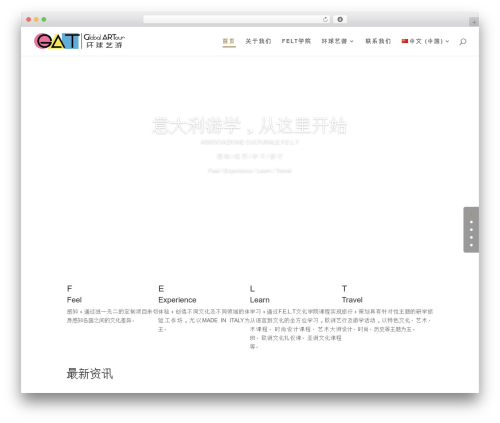Open the 关于我们 menu item
The height and width of the screenshot is (423, 500).
[x=258, y=41]
